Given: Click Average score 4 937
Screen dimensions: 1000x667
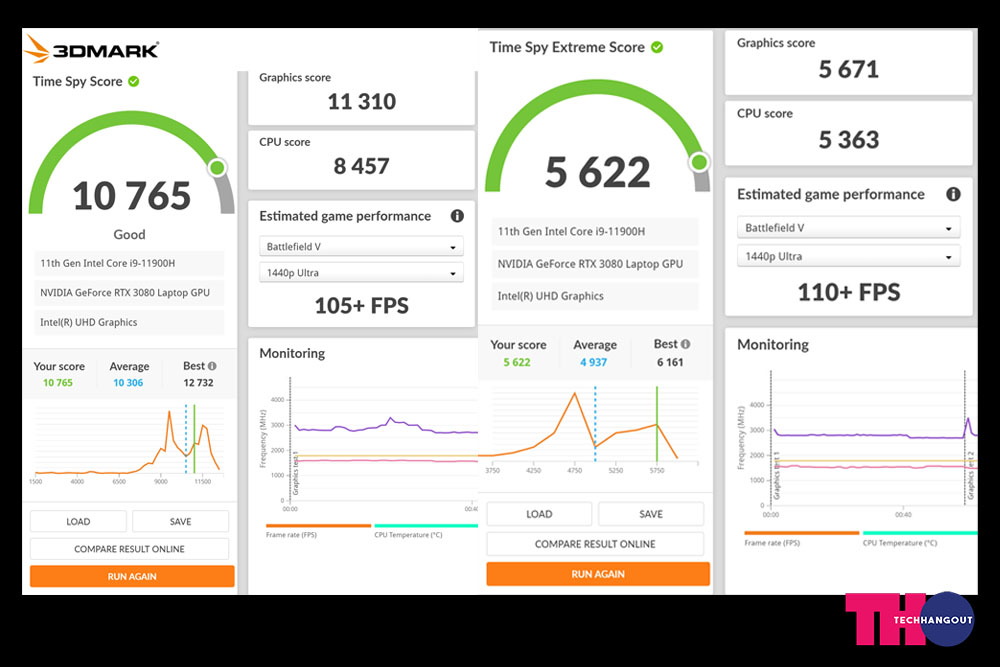Looking at the screenshot, I should [593, 362].
